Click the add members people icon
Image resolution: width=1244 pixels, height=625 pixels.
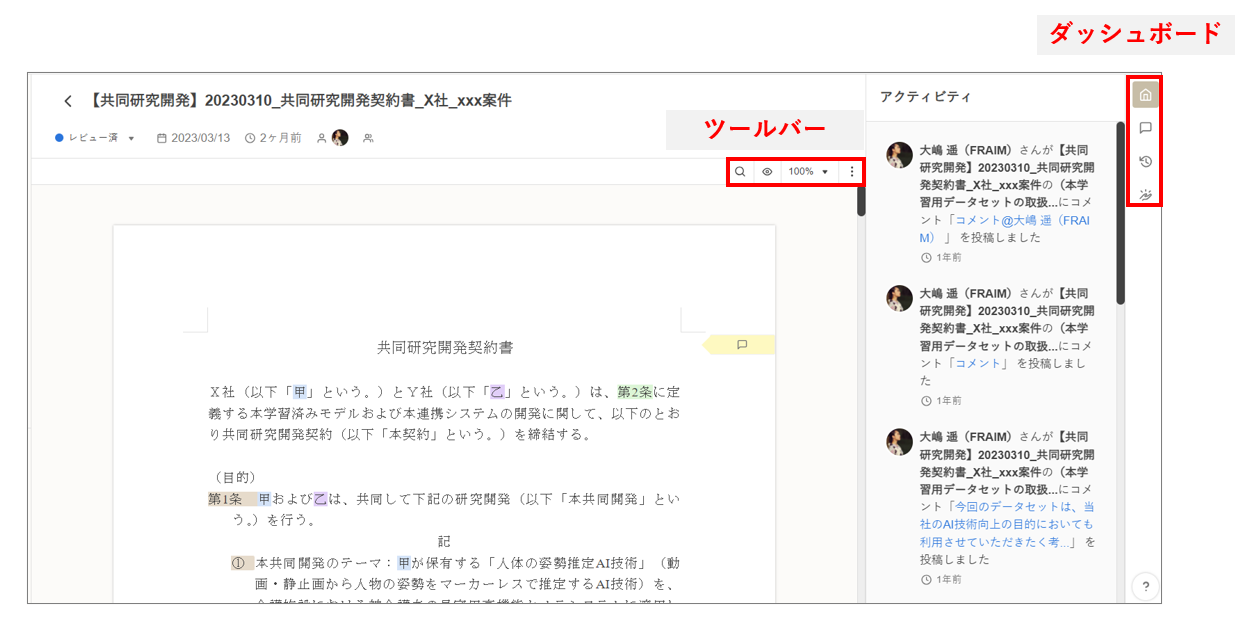[368, 138]
